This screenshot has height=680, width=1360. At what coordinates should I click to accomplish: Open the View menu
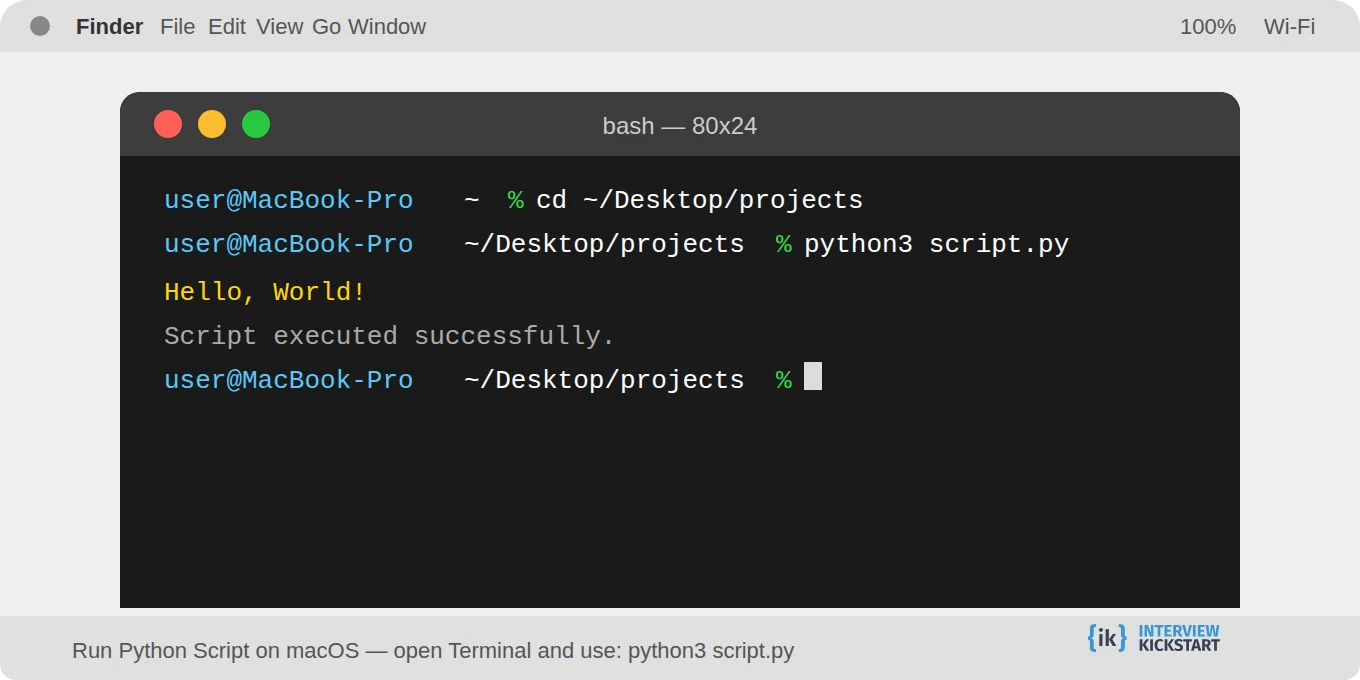point(279,27)
